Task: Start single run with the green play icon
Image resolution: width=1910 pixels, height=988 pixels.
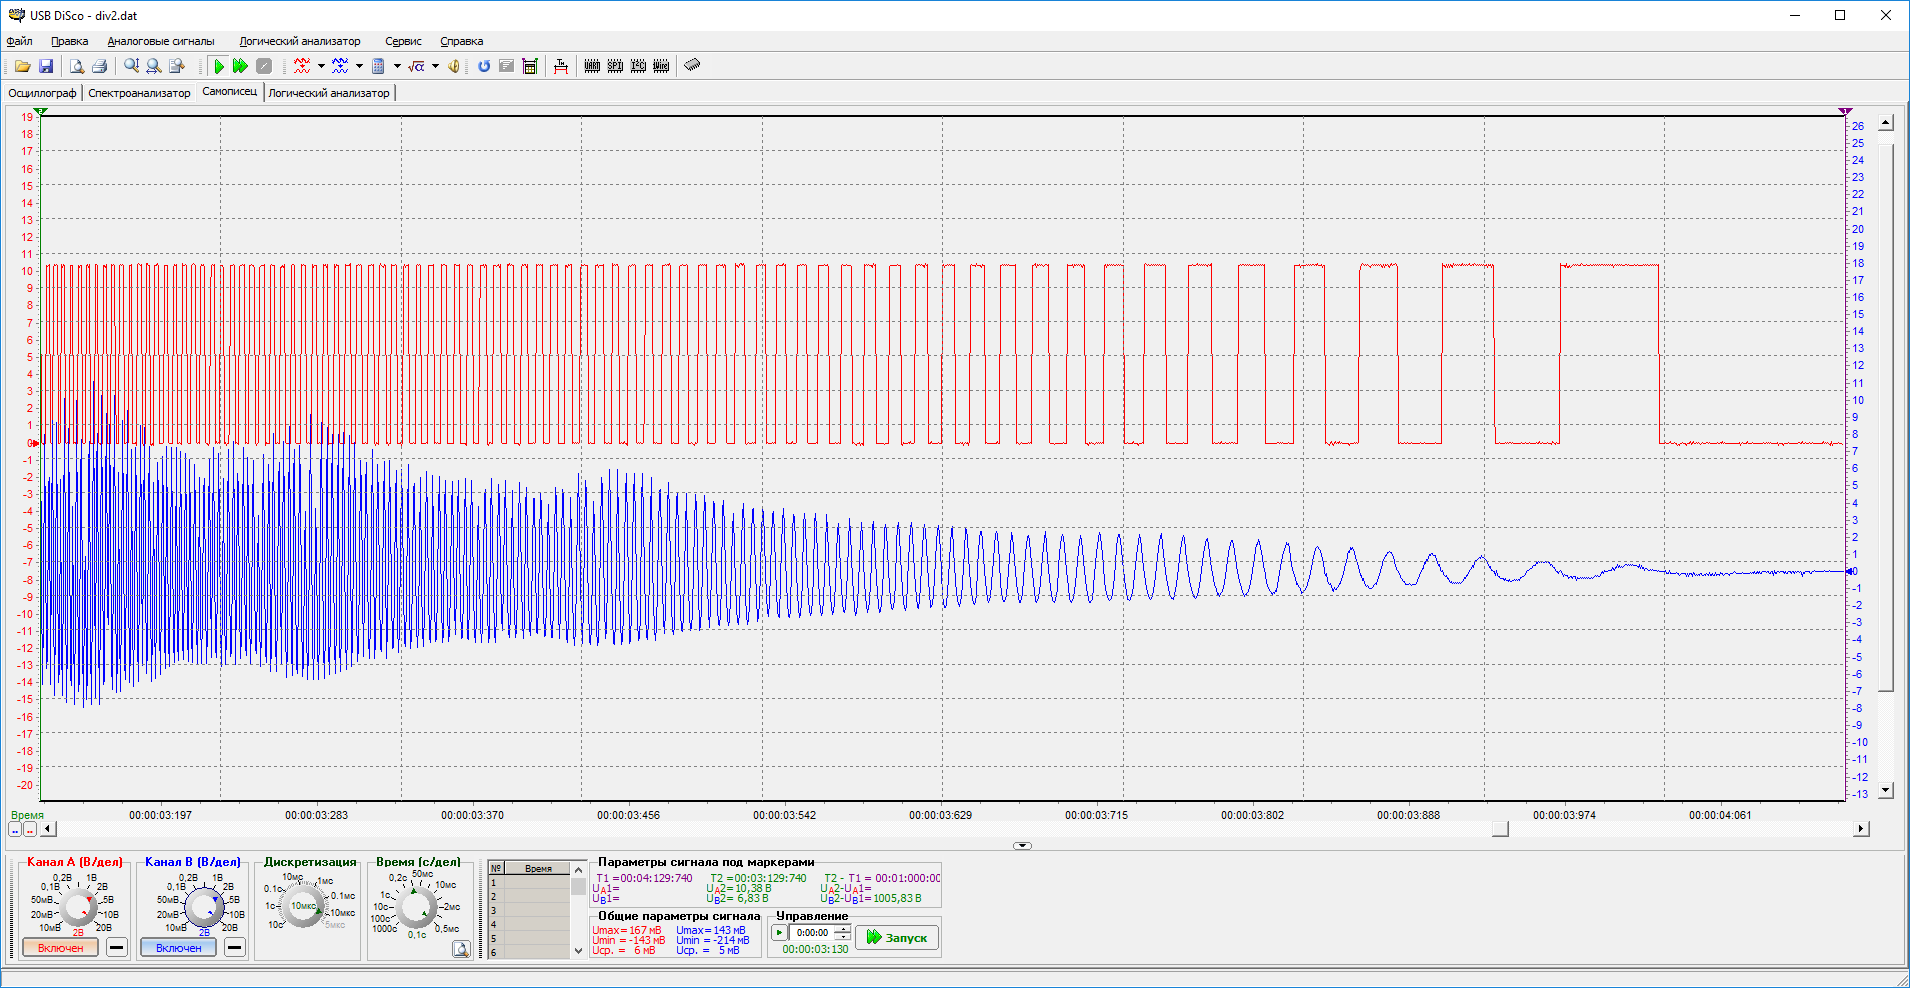Action: pos(219,66)
